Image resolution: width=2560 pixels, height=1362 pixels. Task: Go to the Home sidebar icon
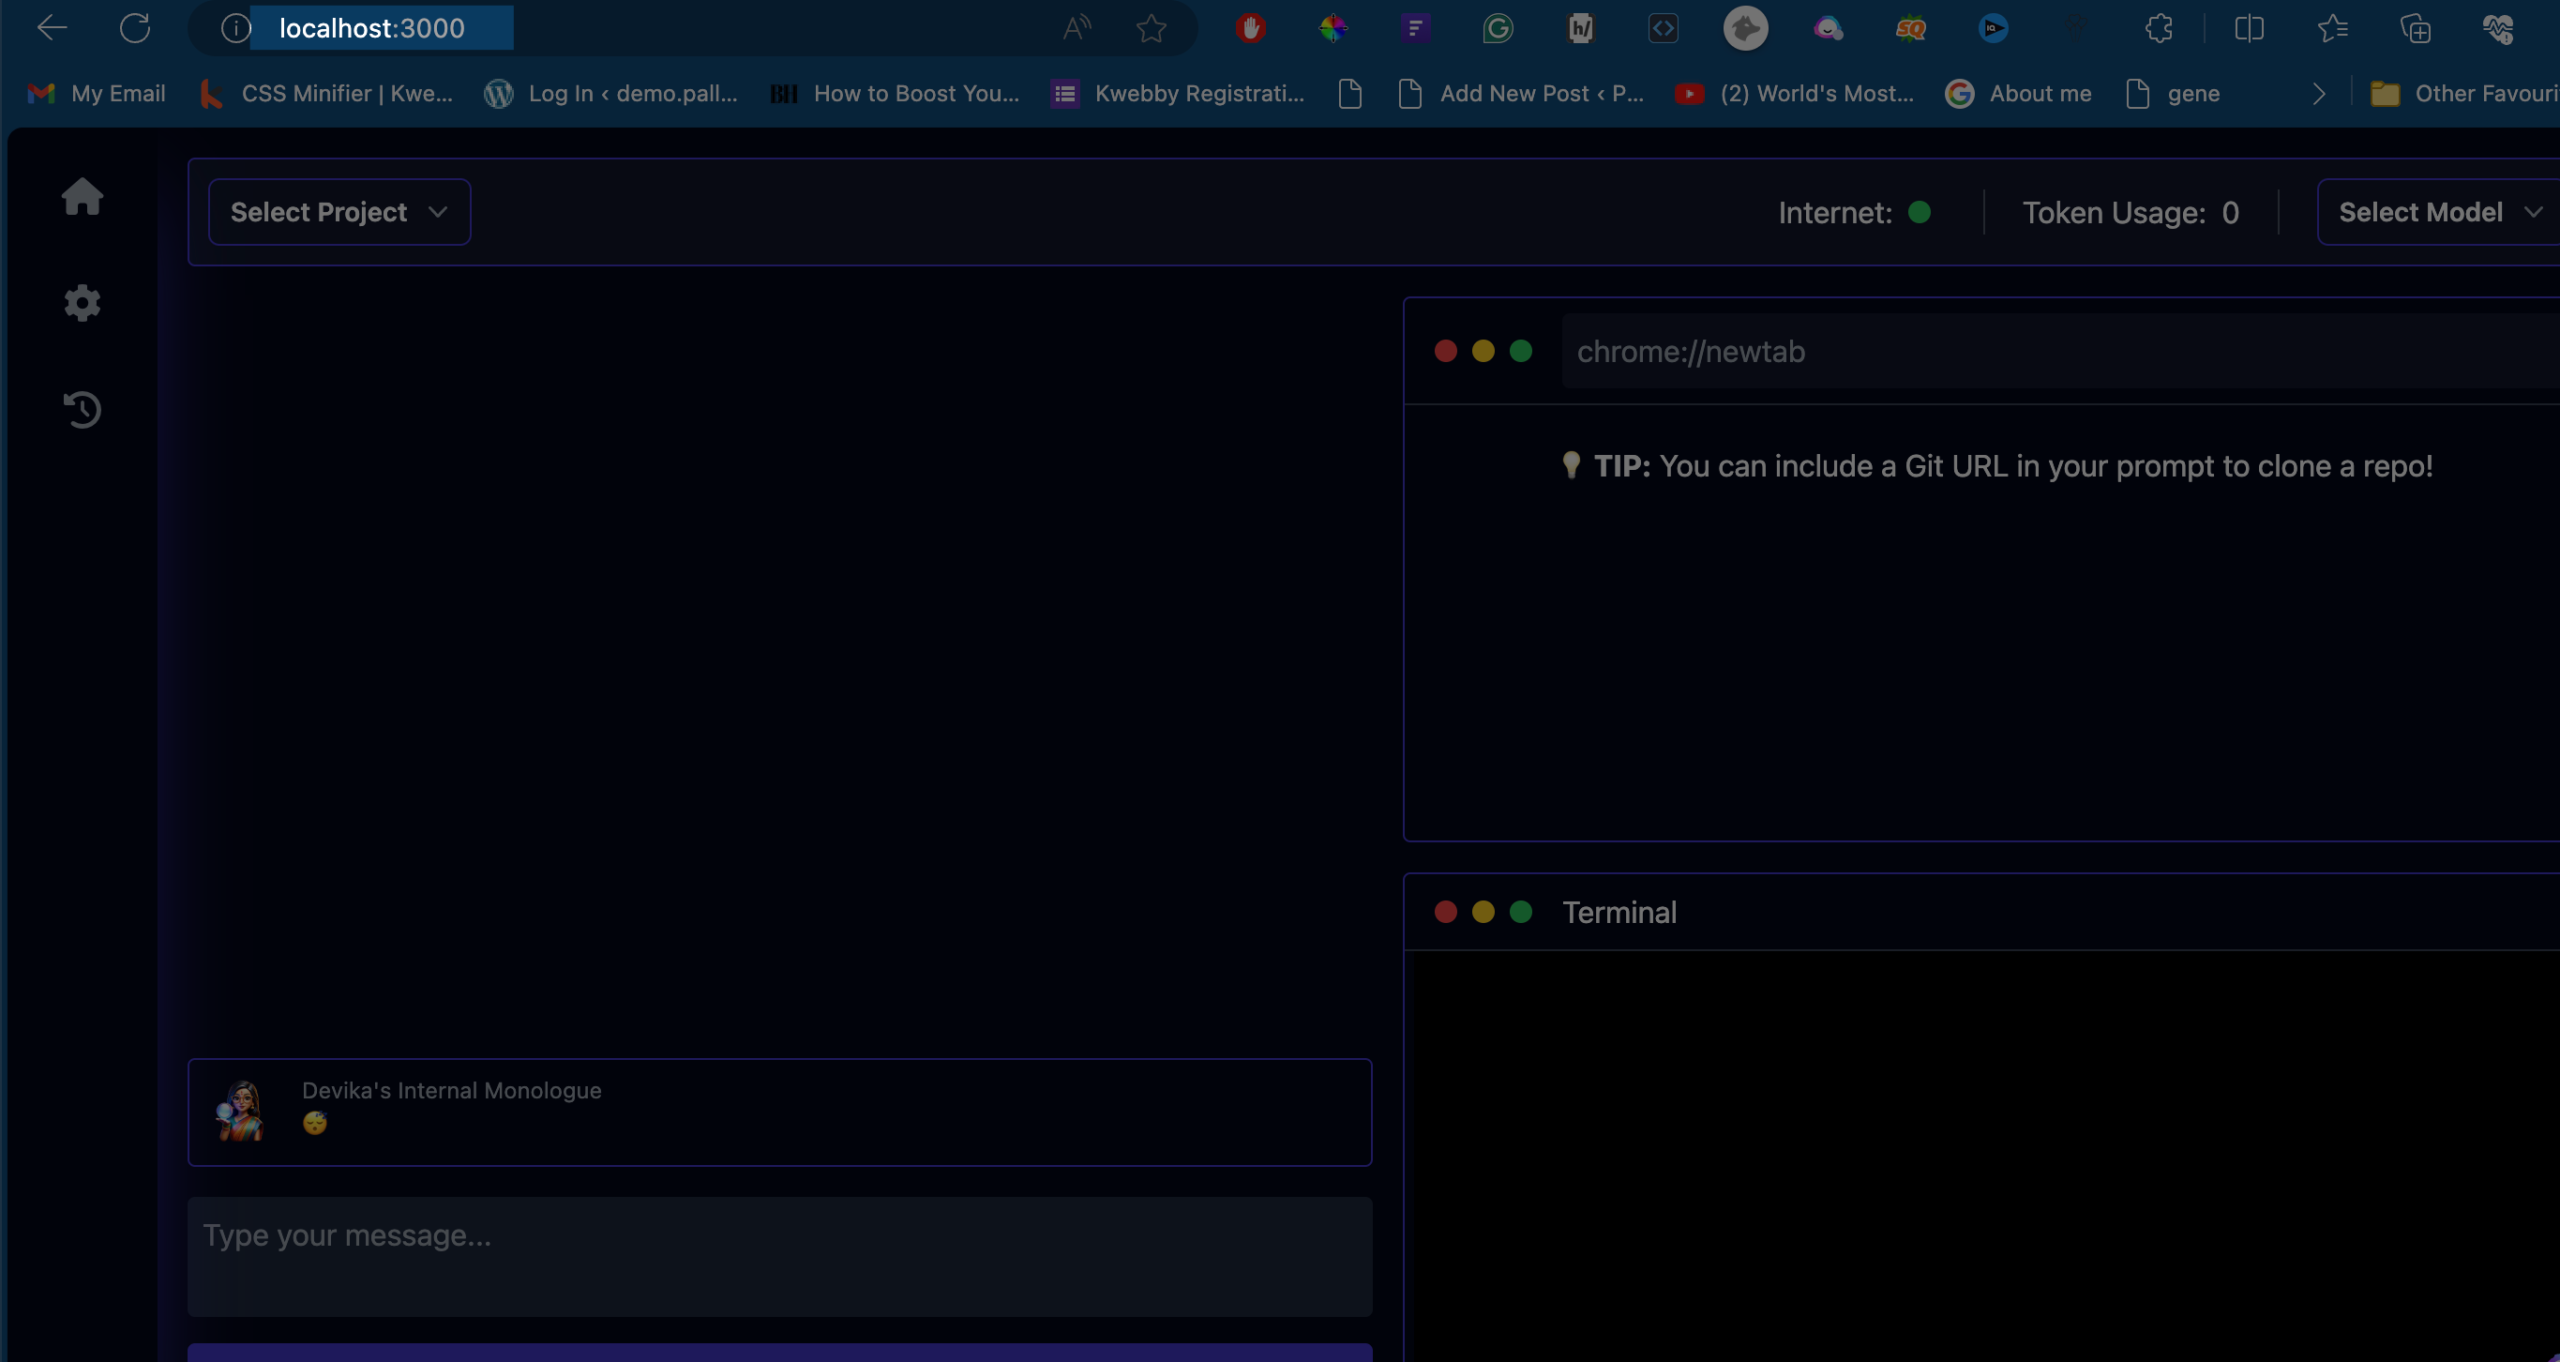[x=82, y=196]
